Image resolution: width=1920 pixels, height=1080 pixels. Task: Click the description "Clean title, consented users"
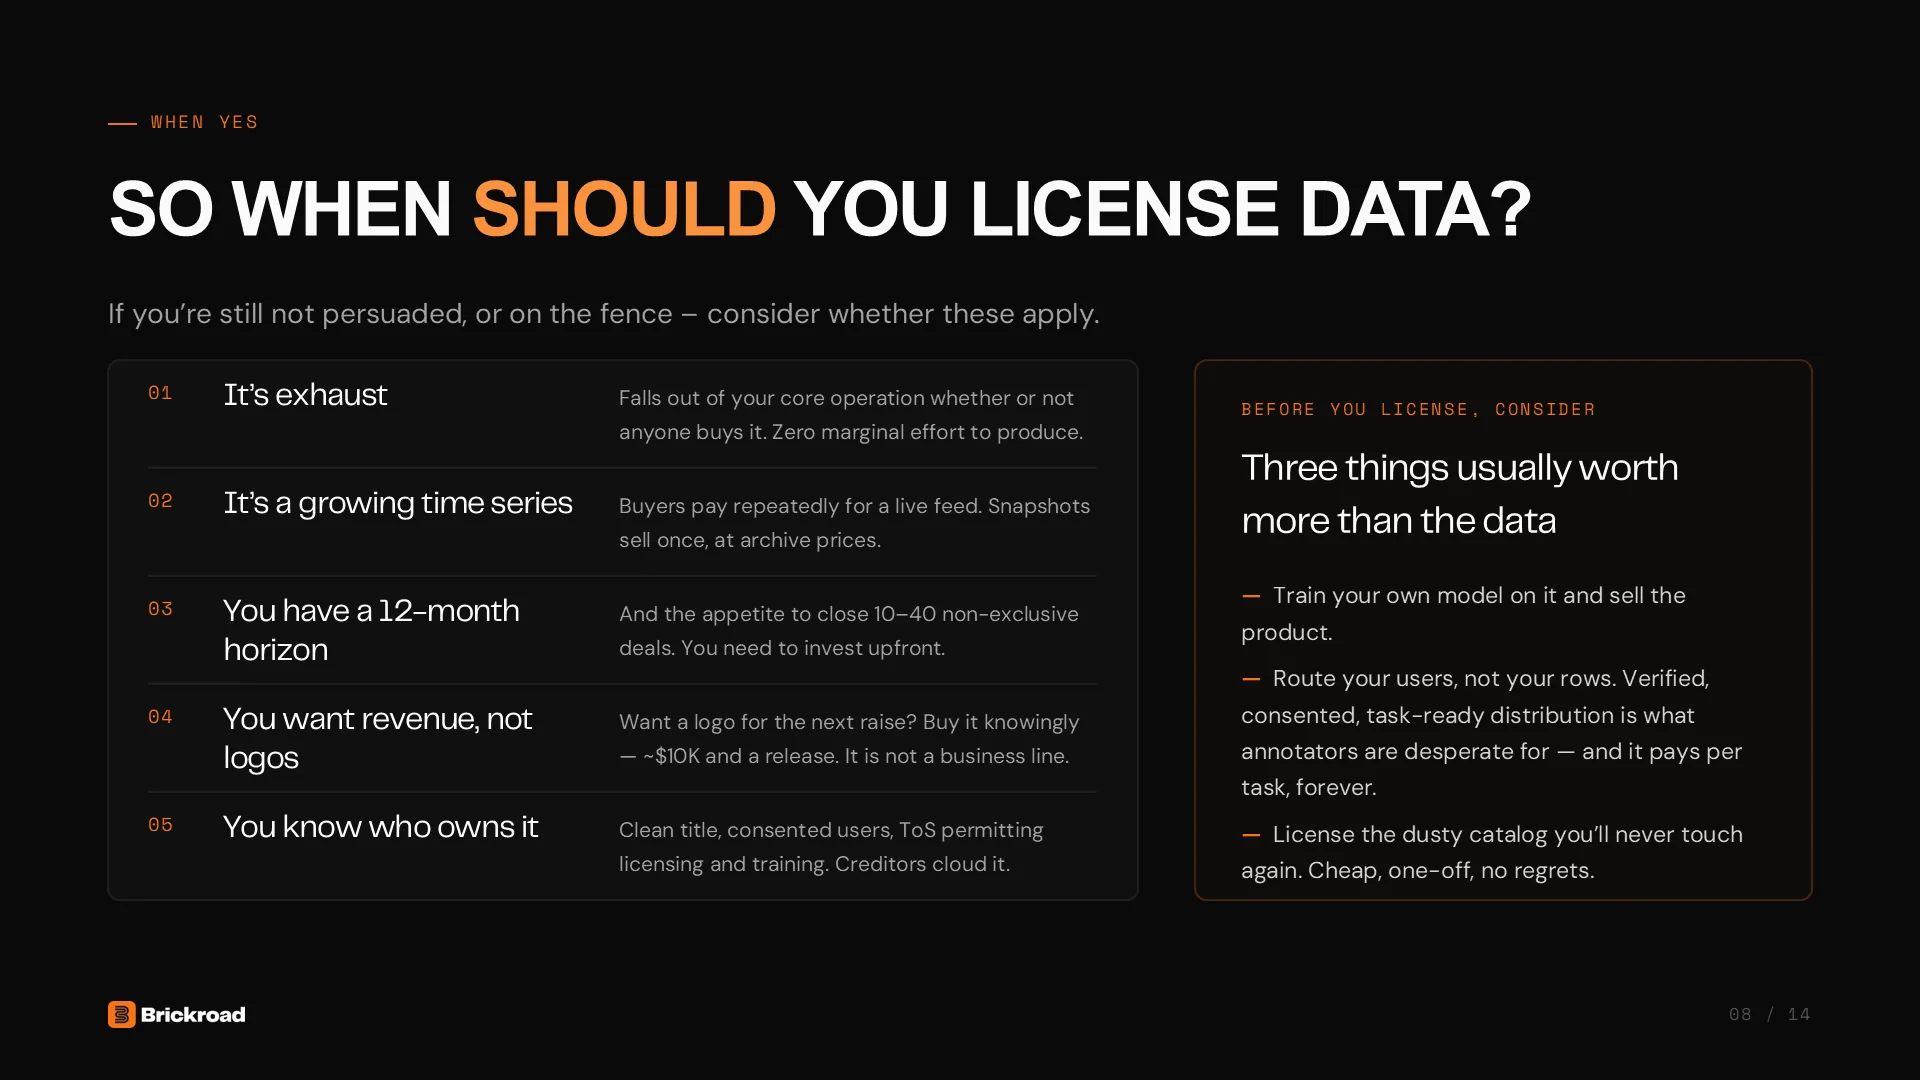click(831, 847)
